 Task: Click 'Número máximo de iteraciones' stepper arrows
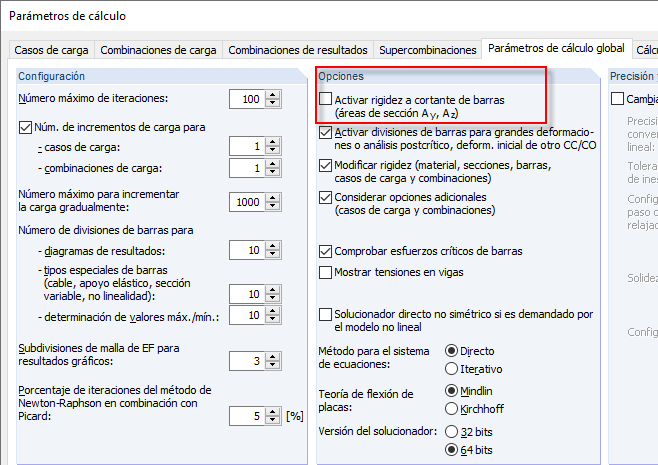click(x=270, y=99)
